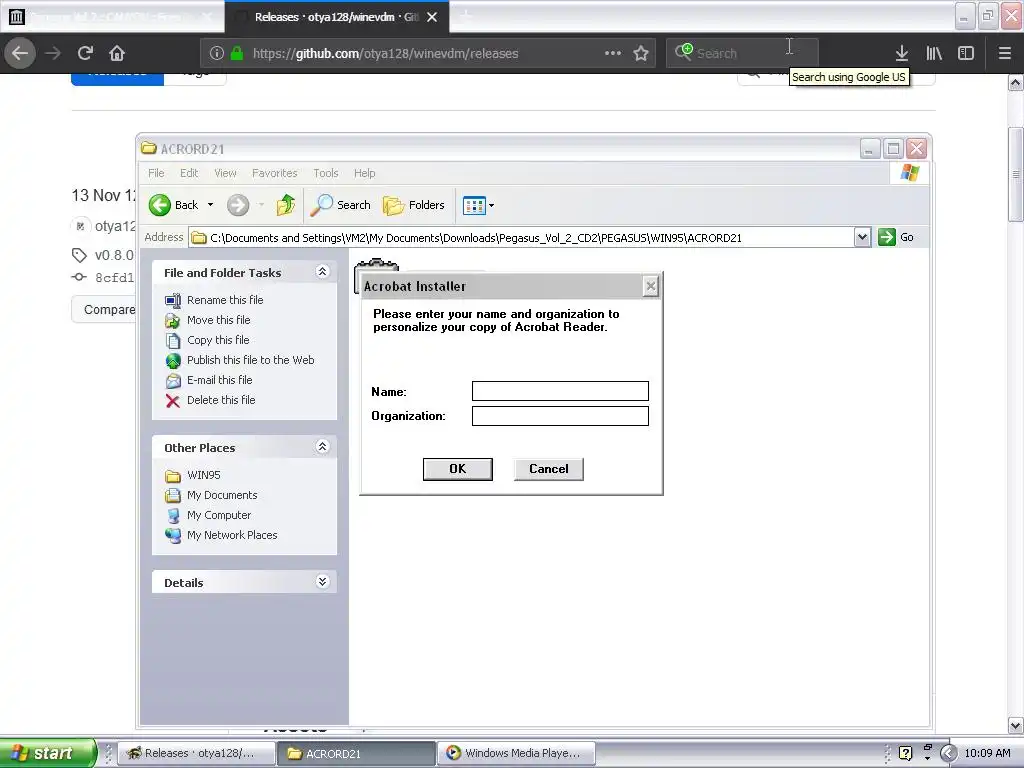Collapse File and Folder Tasks panel
The width and height of the screenshot is (1024, 768).
coord(322,272)
